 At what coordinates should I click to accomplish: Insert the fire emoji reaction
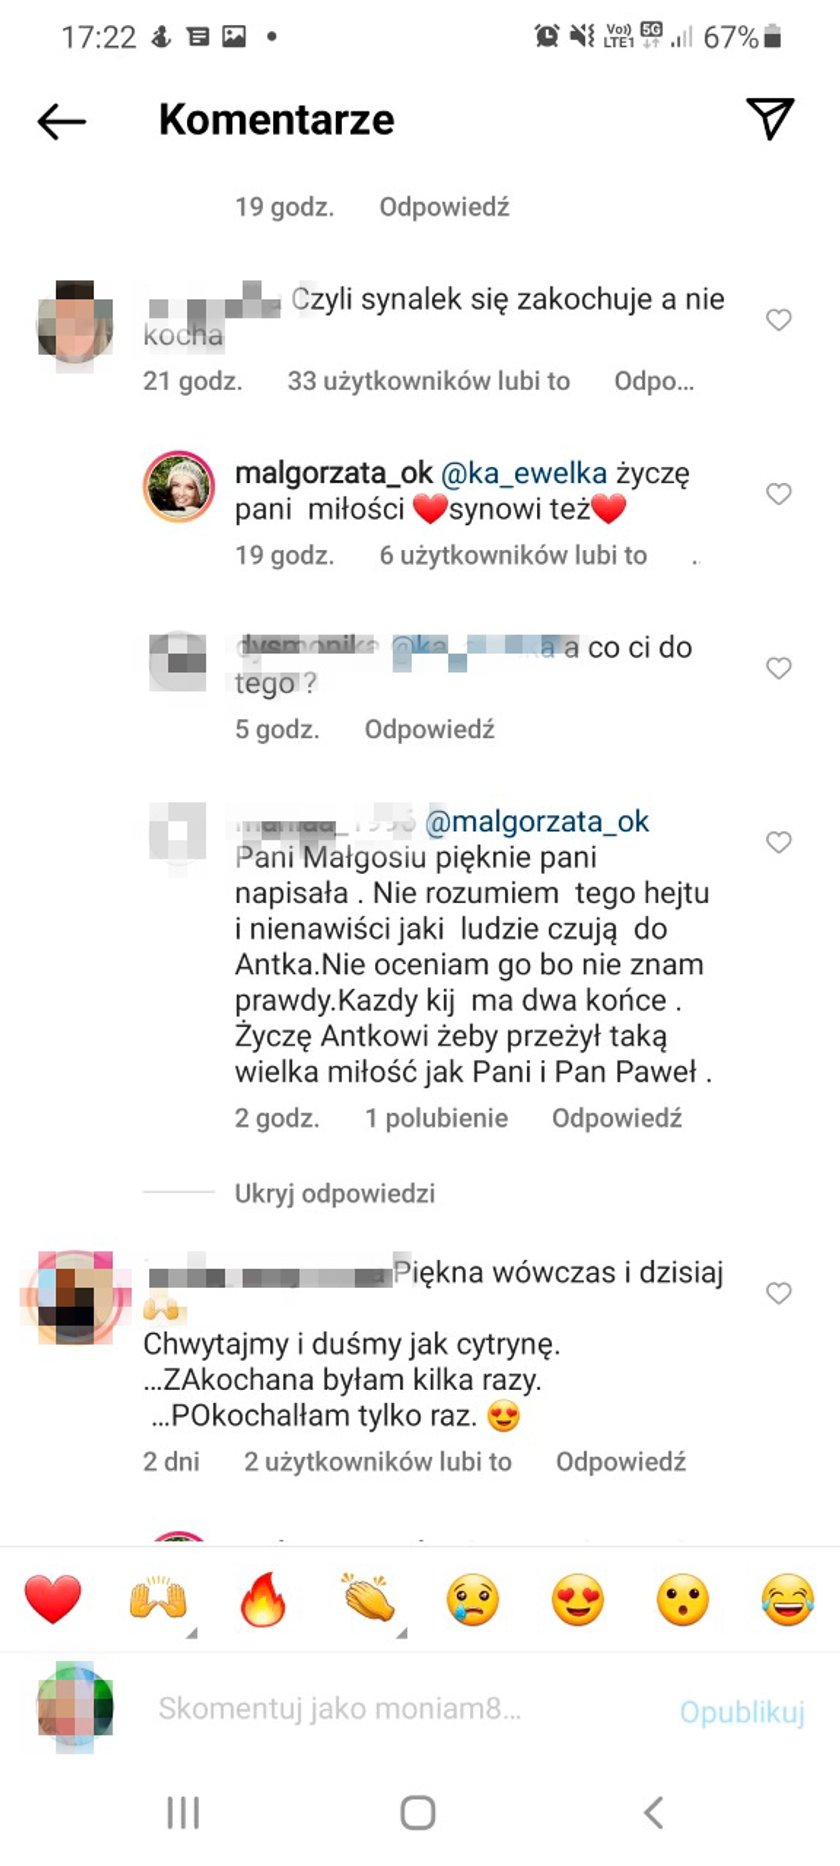263,1598
